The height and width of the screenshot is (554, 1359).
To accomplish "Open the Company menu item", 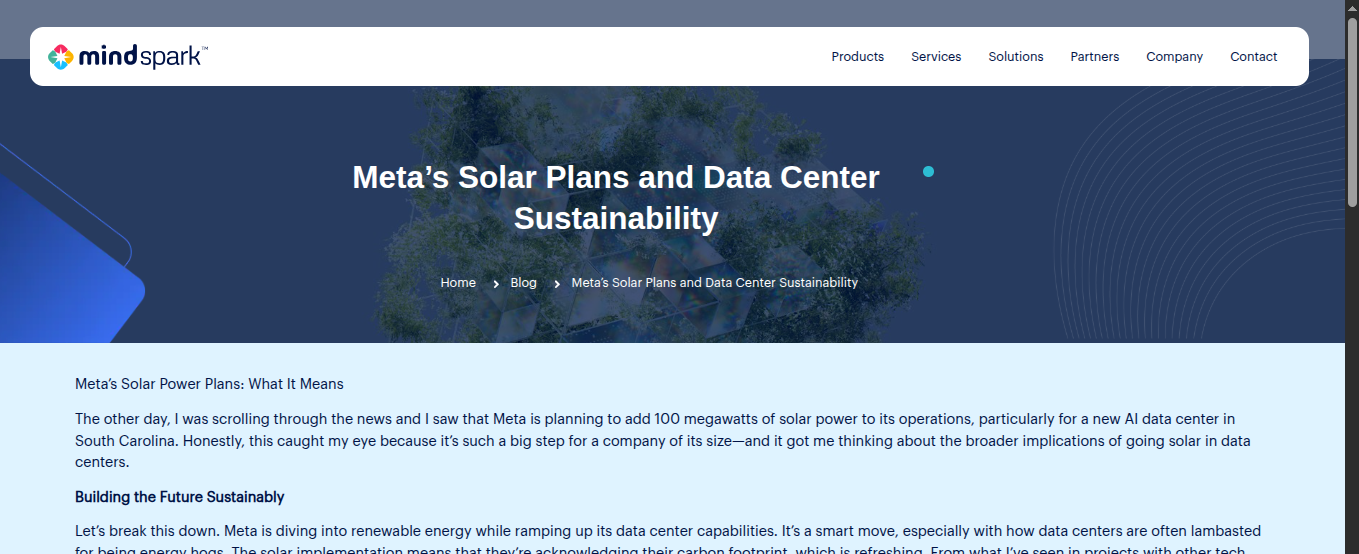I will (x=1174, y=57).
